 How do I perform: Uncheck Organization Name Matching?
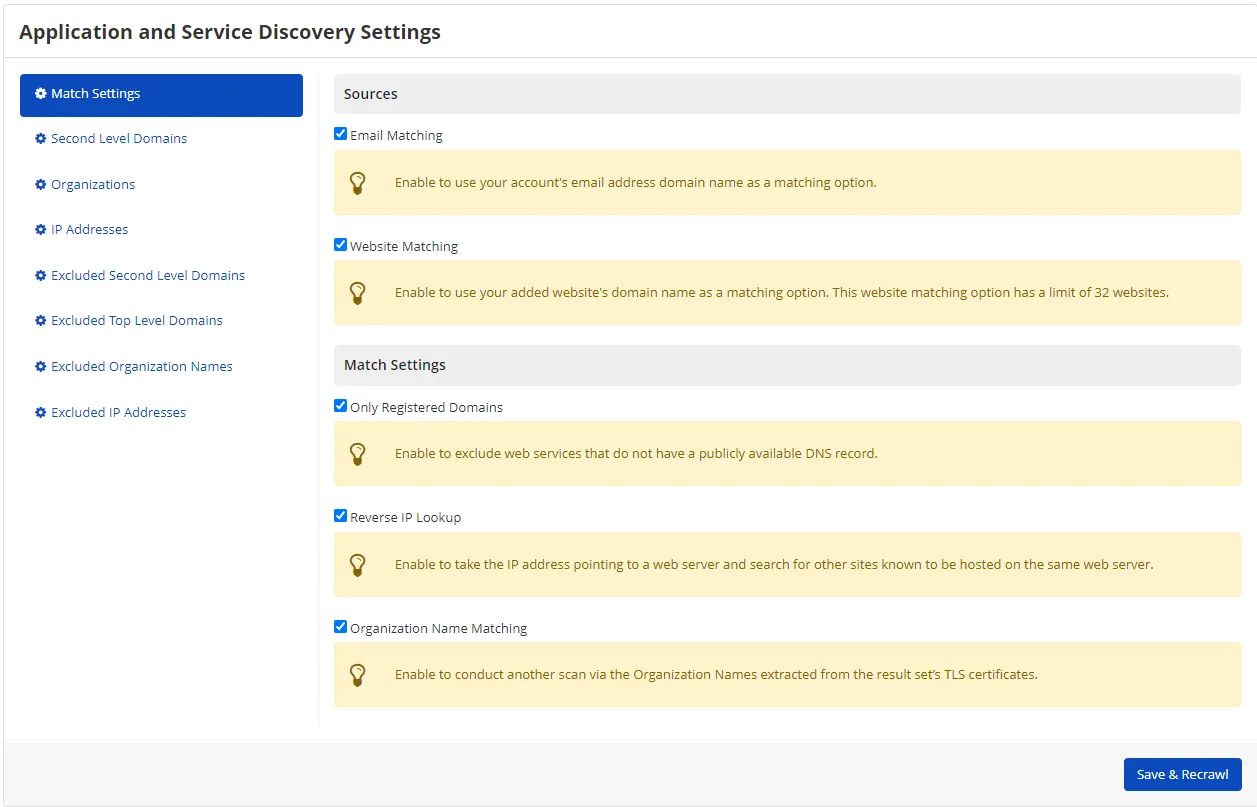(340, 627)
